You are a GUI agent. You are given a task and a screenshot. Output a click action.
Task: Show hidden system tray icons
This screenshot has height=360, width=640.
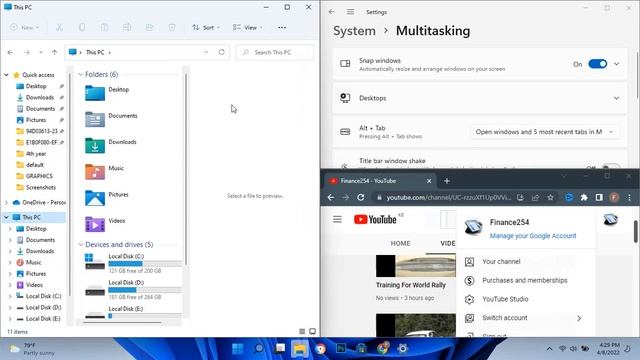[x=549, y=349]
